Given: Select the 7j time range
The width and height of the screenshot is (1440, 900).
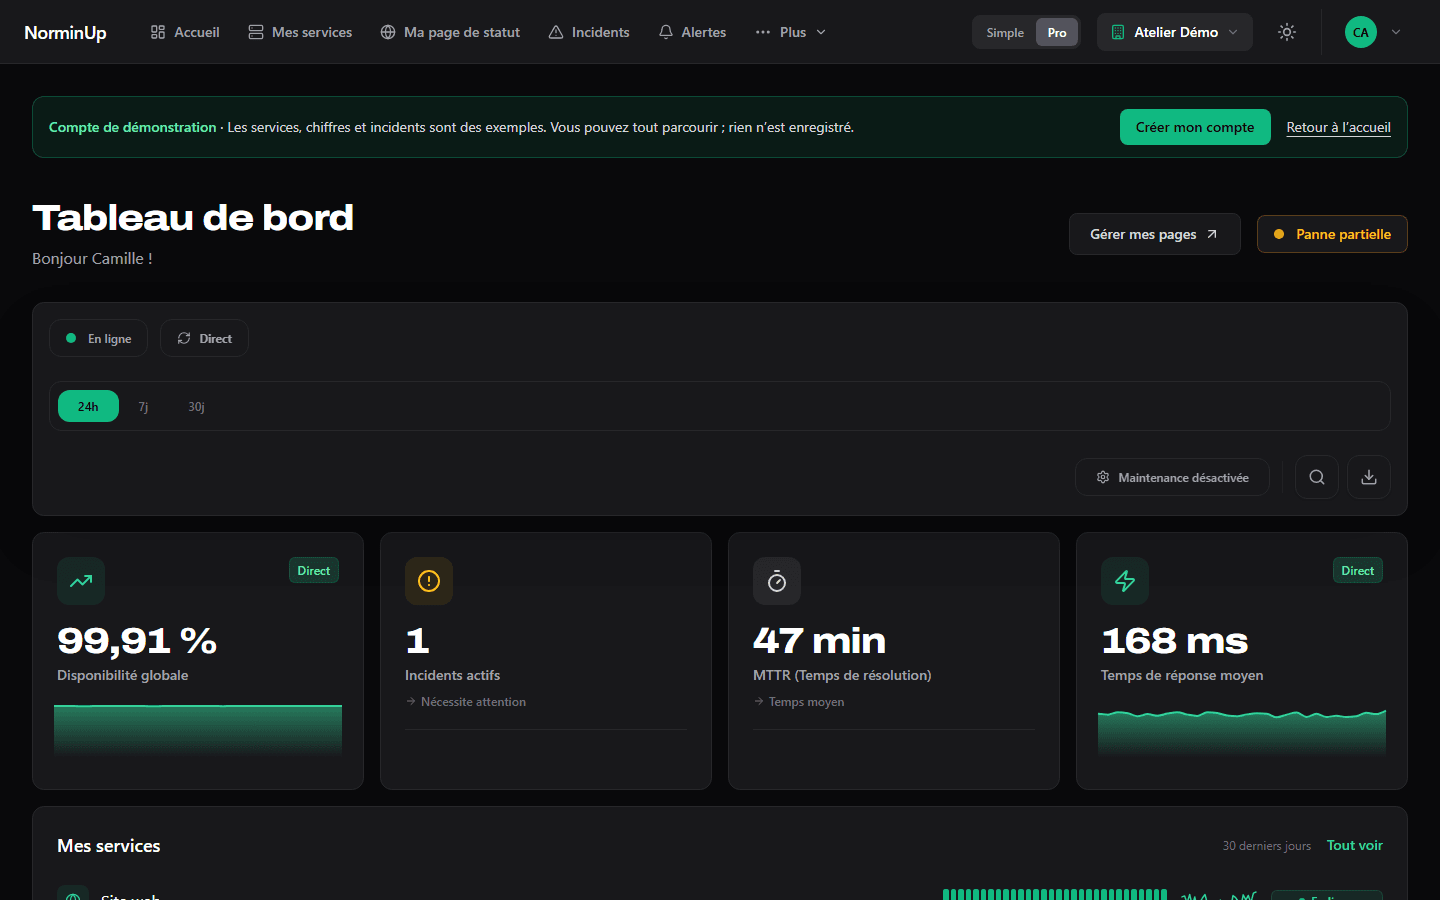Looking at the screenshot, I should [143, 406].
